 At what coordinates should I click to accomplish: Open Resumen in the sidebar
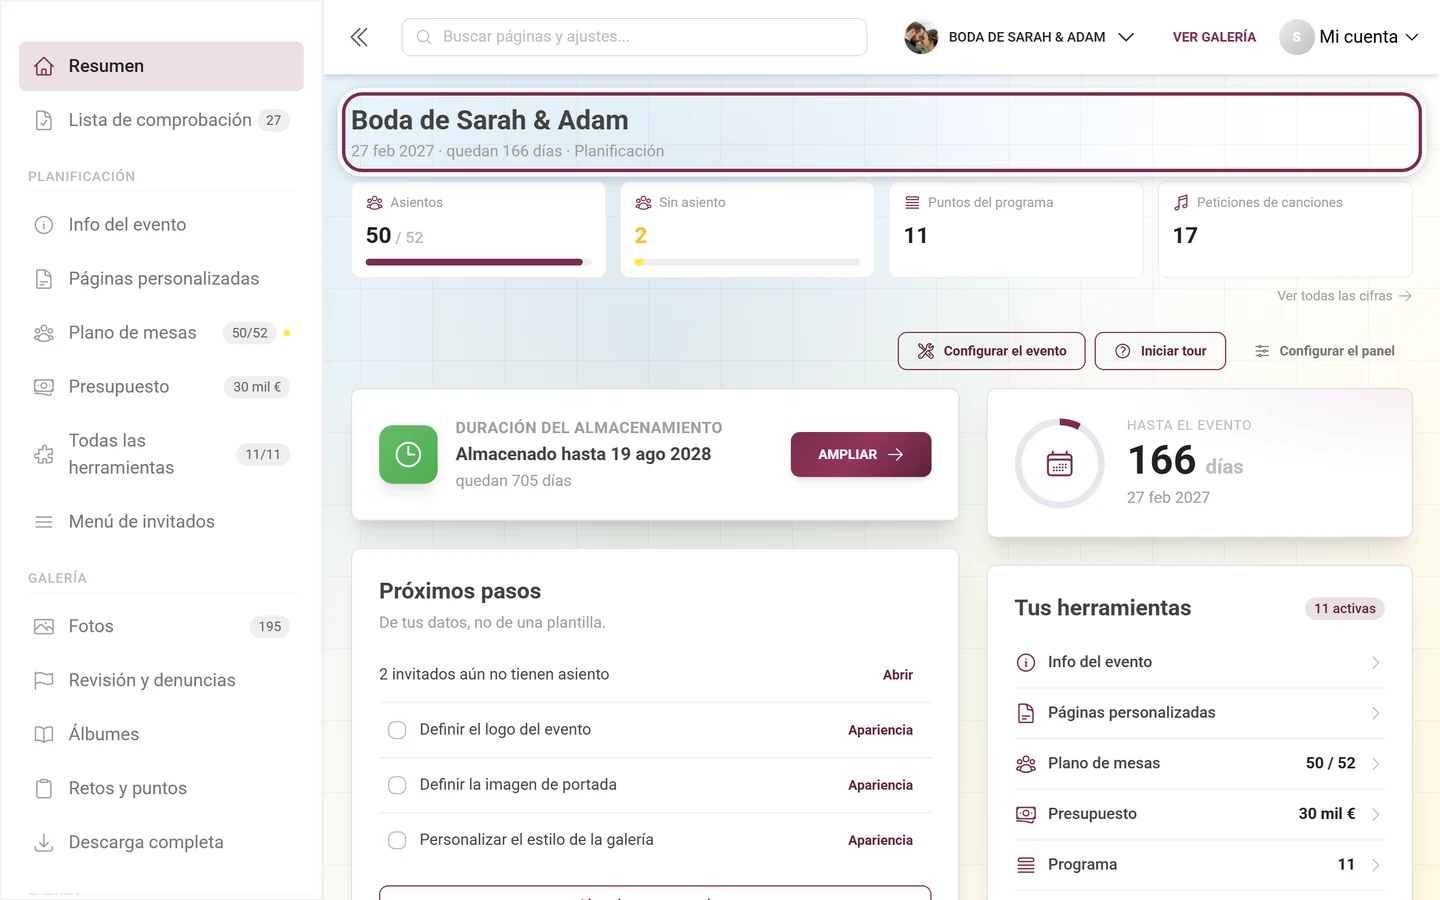click(x=161, y=66)
